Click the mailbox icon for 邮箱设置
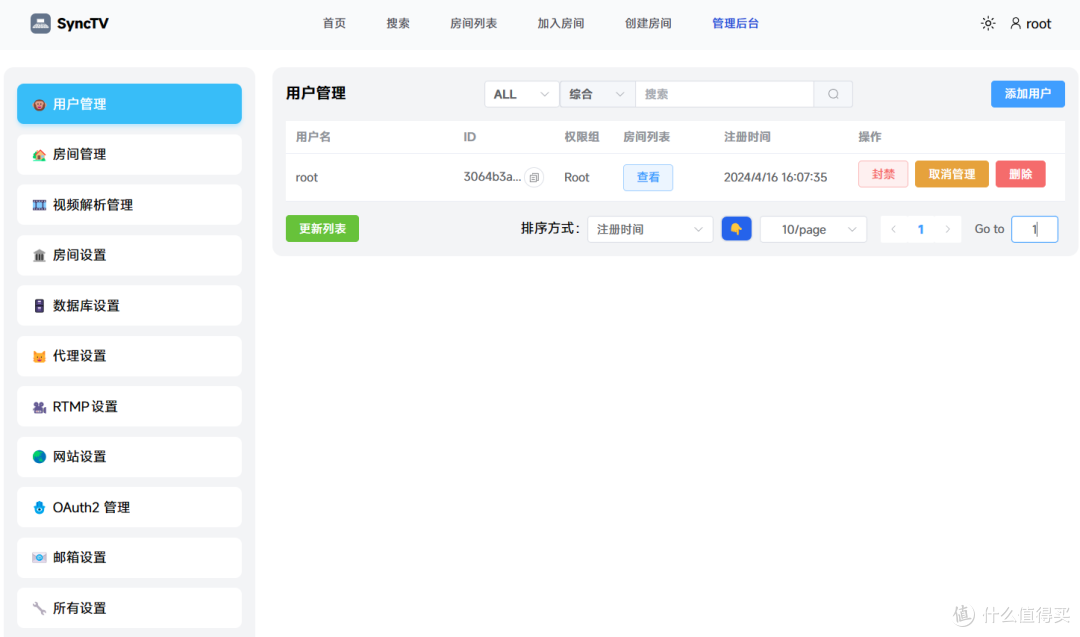This screenshot has width=1080, height=637. (x=38, y=557)
